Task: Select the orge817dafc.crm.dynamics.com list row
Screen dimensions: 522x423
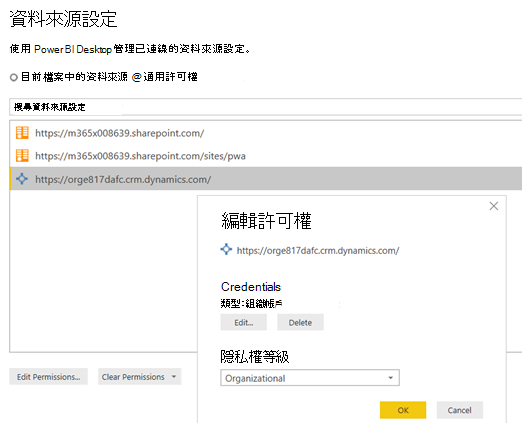Action: pos(266,179)
